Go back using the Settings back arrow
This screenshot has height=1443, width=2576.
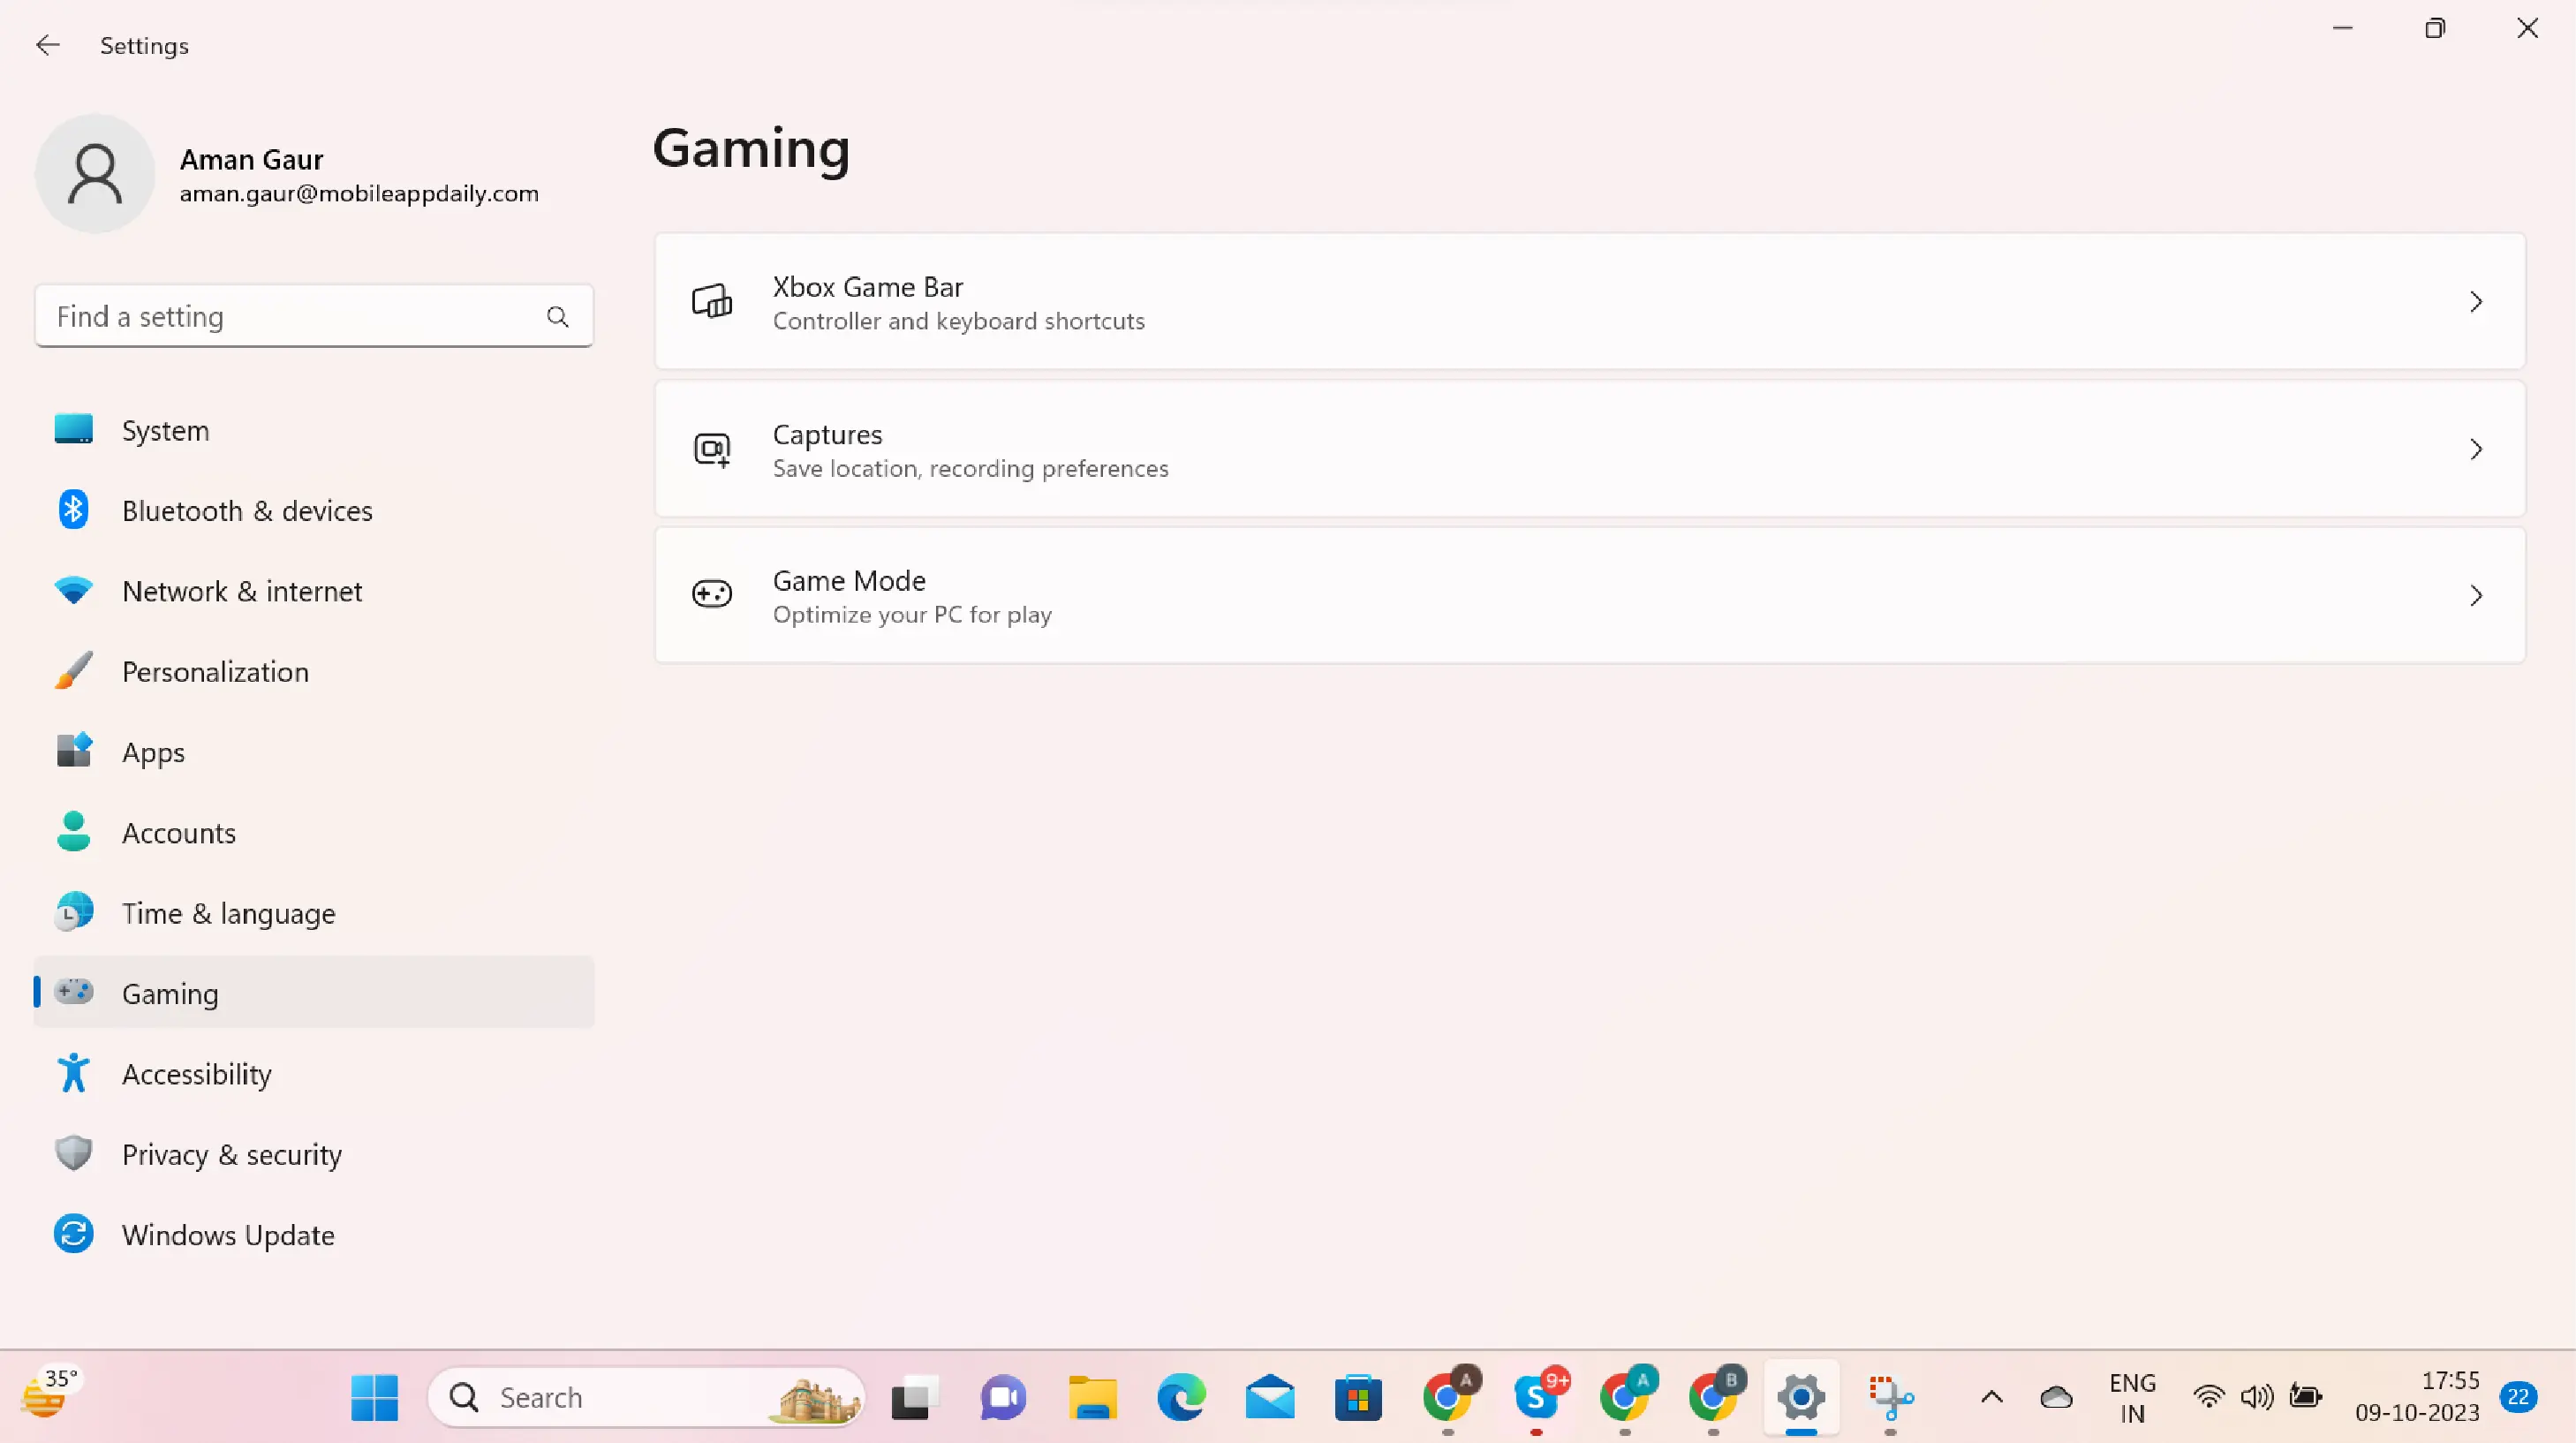tap(47, 45)
